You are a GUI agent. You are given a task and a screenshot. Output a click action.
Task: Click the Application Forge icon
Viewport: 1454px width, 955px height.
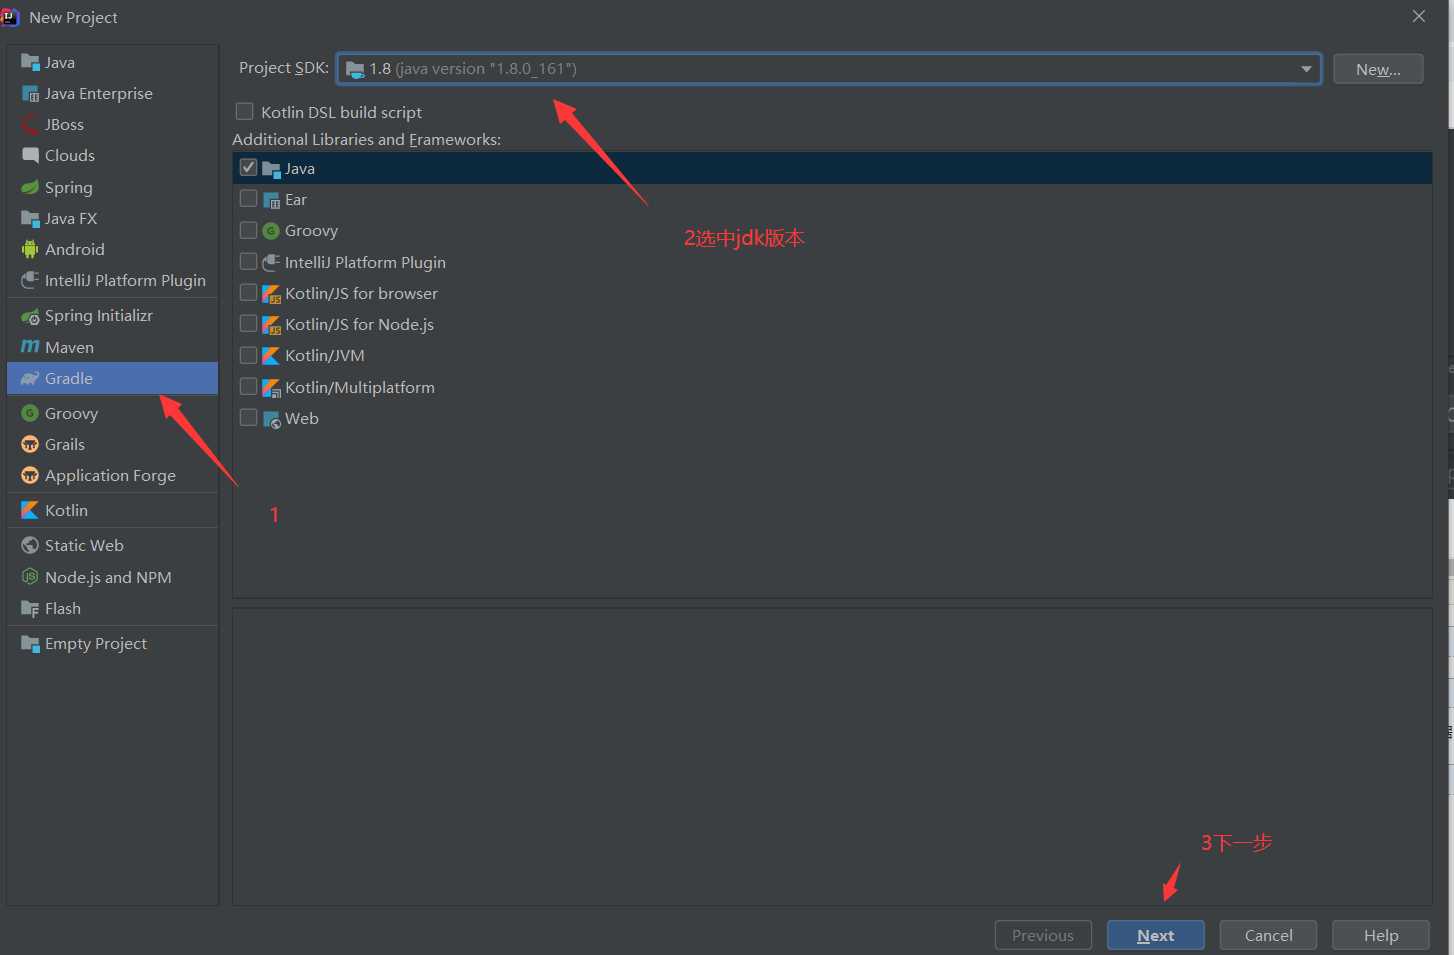point(30,476)
